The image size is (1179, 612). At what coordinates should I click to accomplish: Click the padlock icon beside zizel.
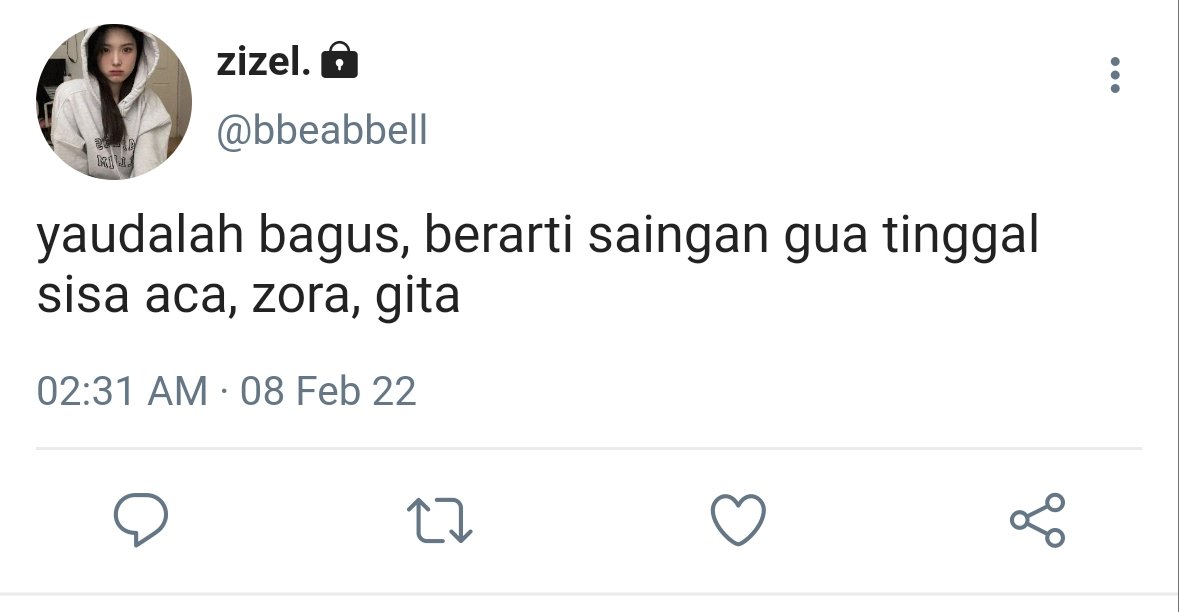339,60
